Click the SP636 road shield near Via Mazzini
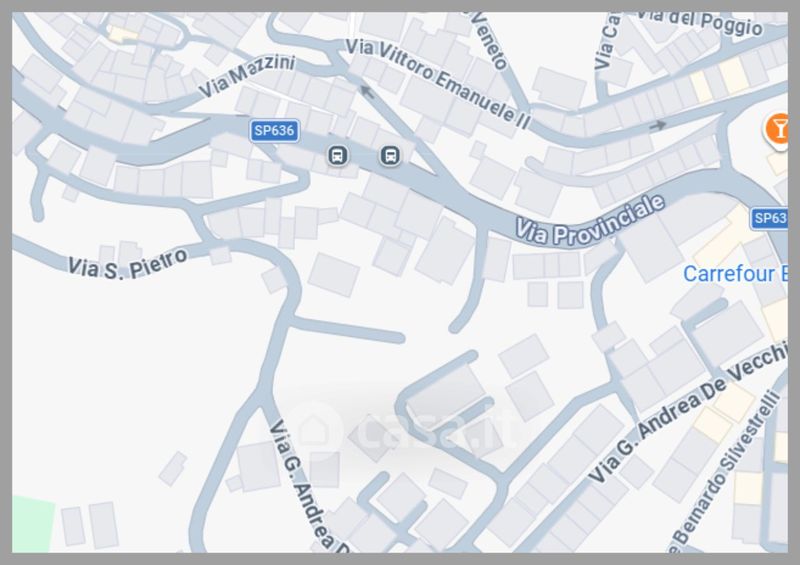Viewport: 800px width, 565px height. [x=274, y=131]
